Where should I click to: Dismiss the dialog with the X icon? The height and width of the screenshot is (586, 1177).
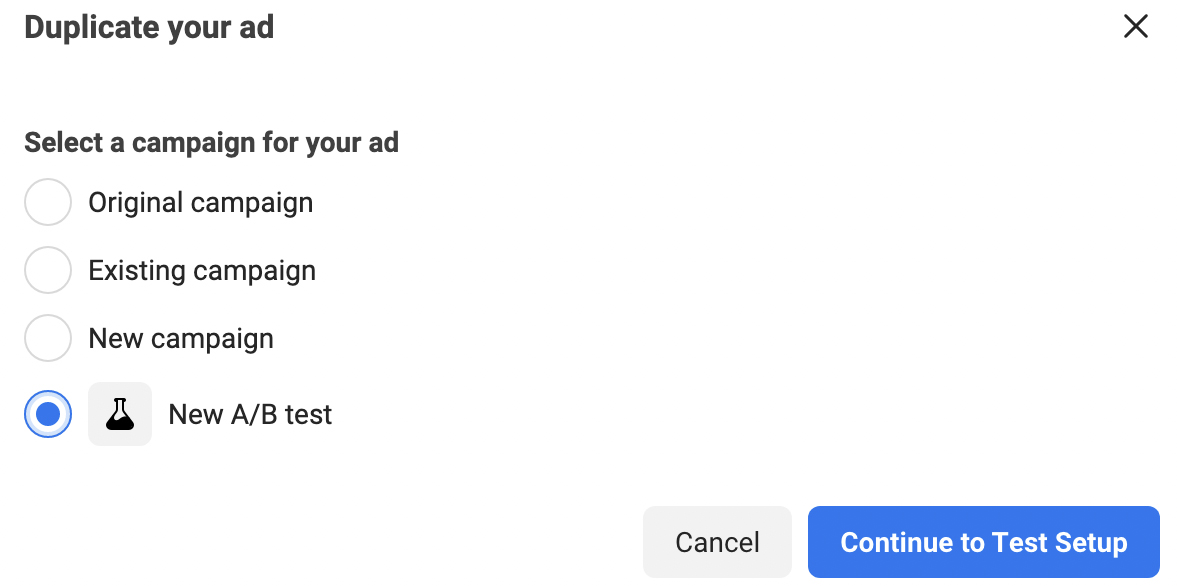pos(1135,27)
